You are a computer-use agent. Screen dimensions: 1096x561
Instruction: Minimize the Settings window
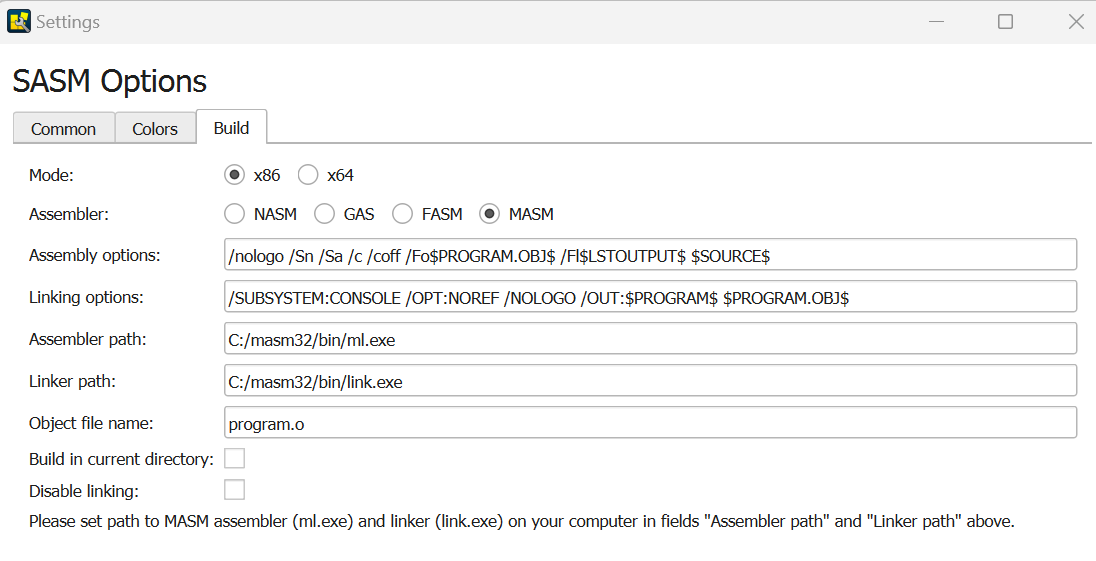coord(935,21)
